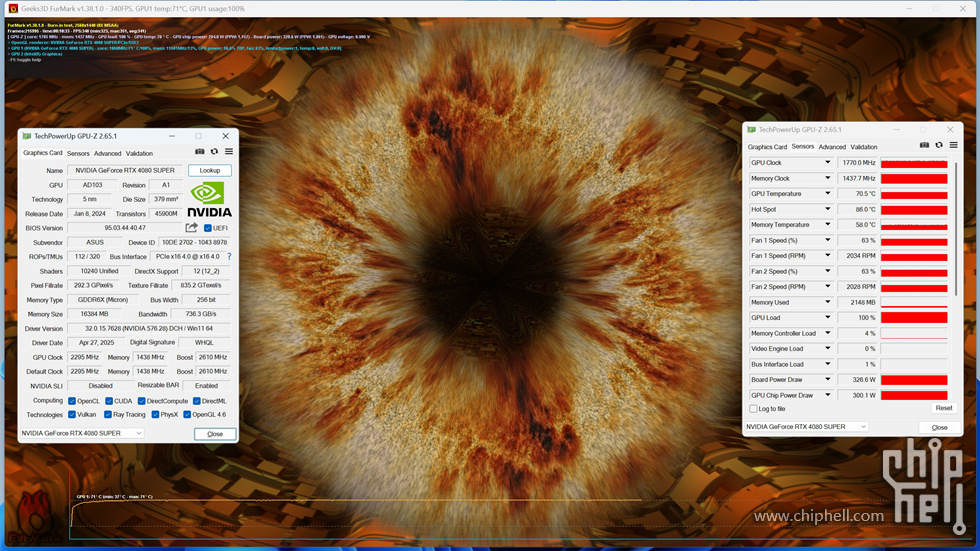Image resolution: width=980 pixels, height=551 pixels.
Task: Click the BIOS export share icon
Action: pos(191,228)
